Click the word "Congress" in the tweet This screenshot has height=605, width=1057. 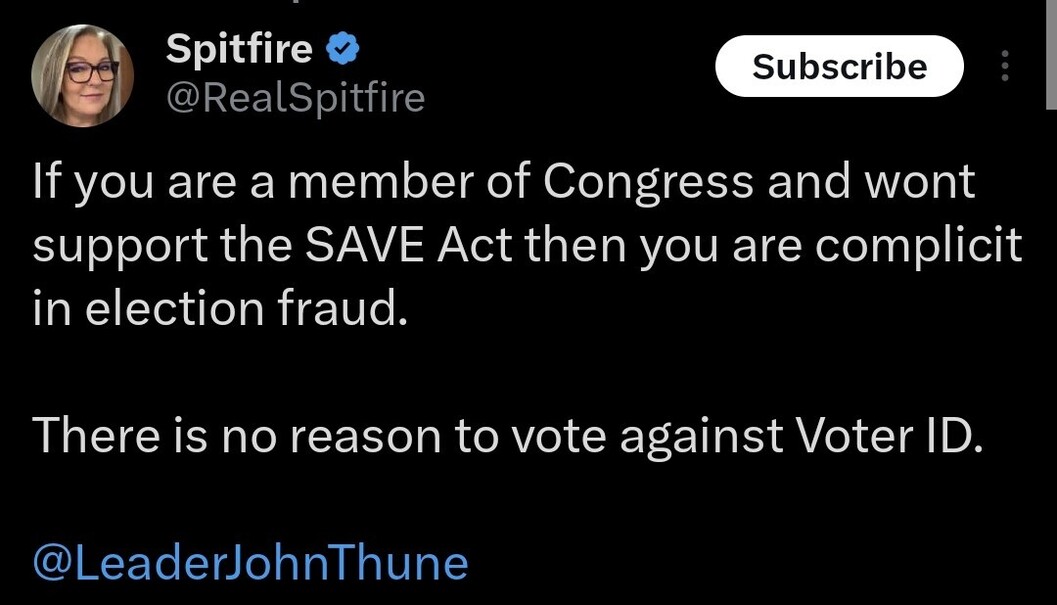tap(647, 183)
